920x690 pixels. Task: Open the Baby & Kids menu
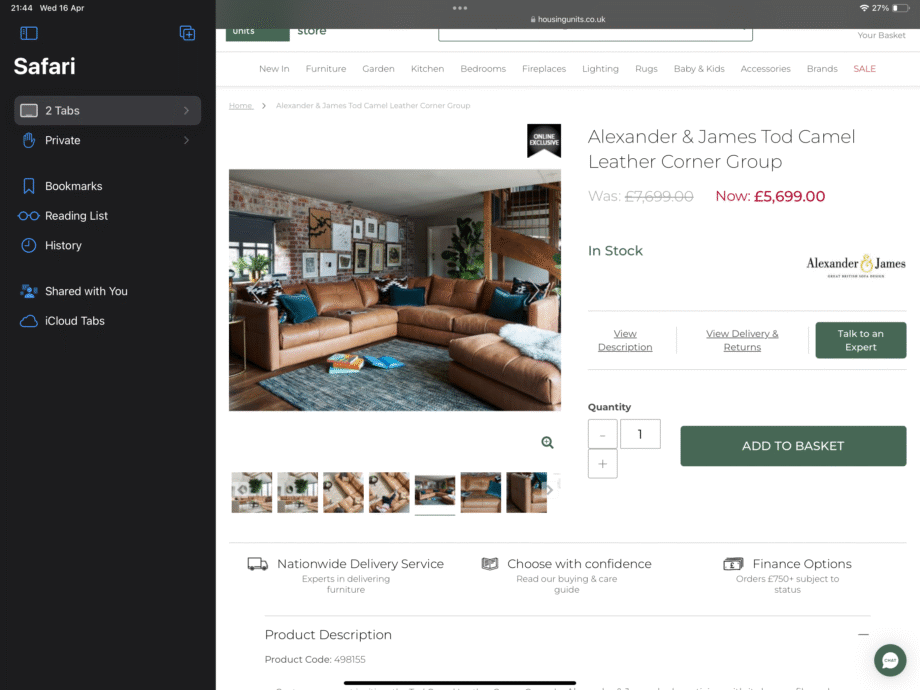click(699, 69)
